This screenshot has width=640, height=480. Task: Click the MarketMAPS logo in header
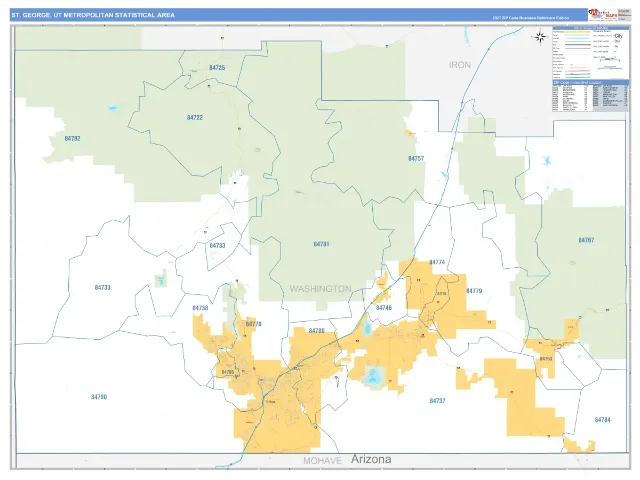[602, 15]
